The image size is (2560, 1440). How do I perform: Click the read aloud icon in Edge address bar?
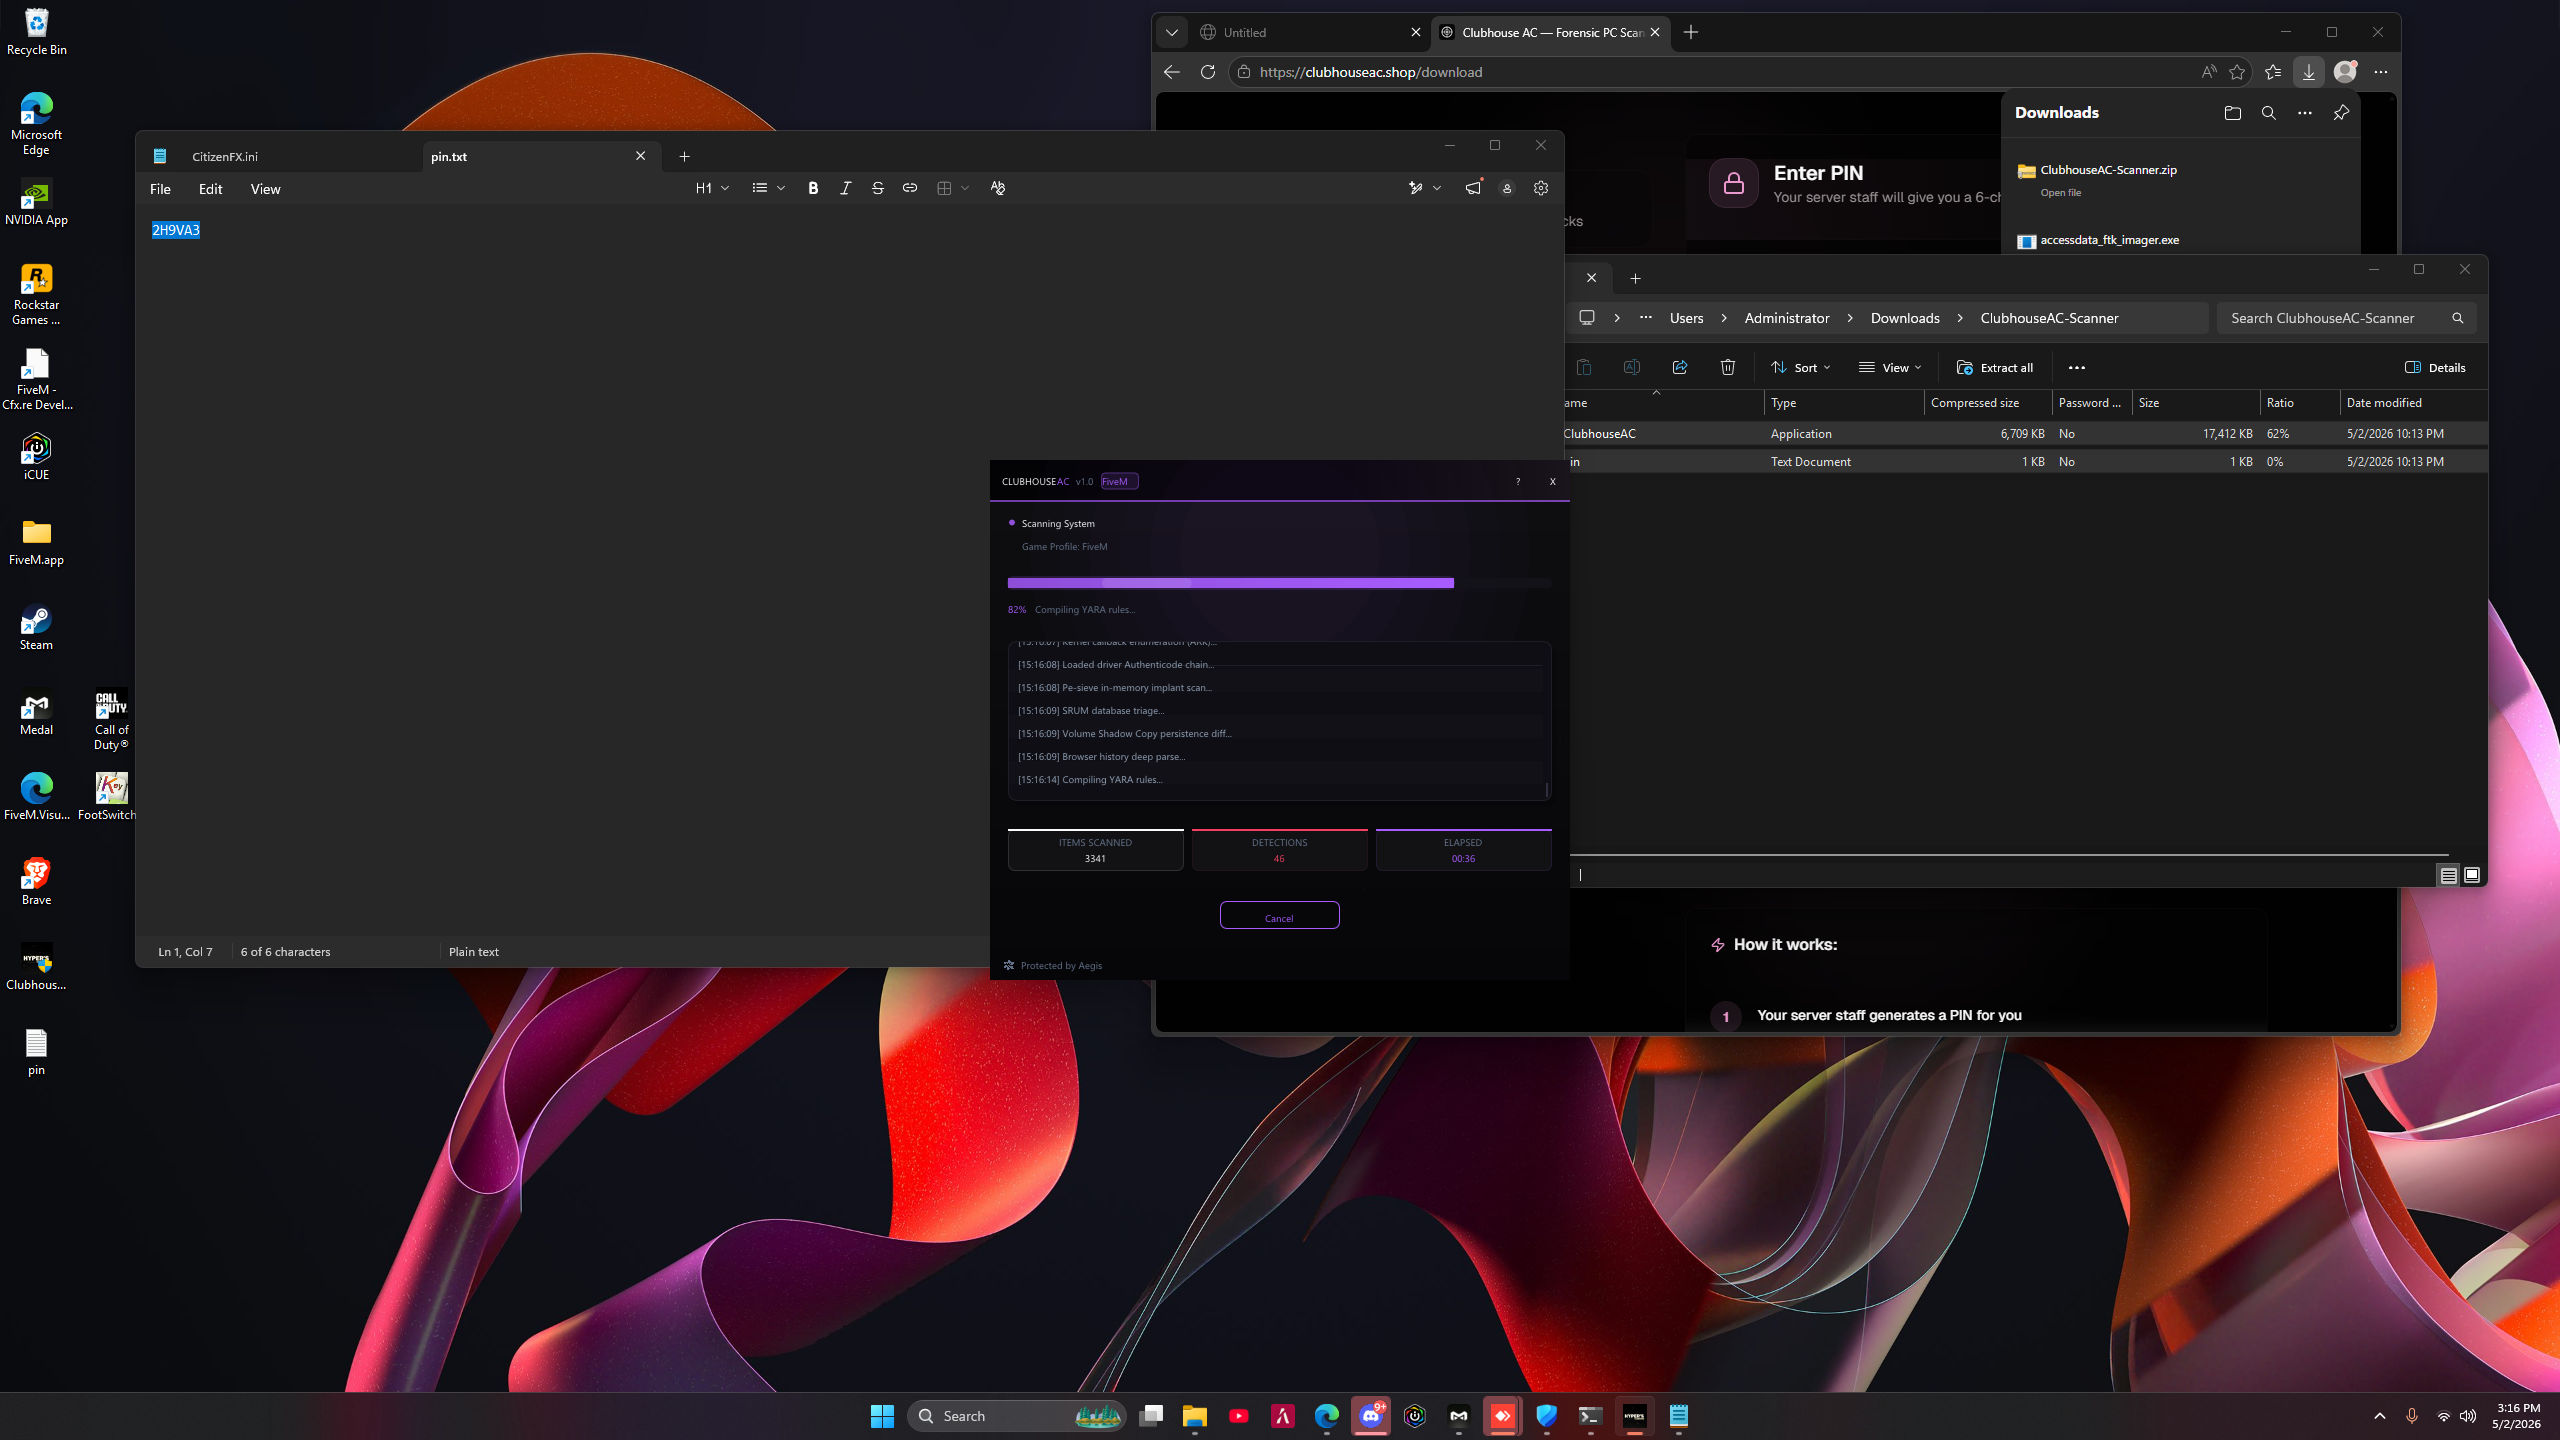click(2209, 72)
